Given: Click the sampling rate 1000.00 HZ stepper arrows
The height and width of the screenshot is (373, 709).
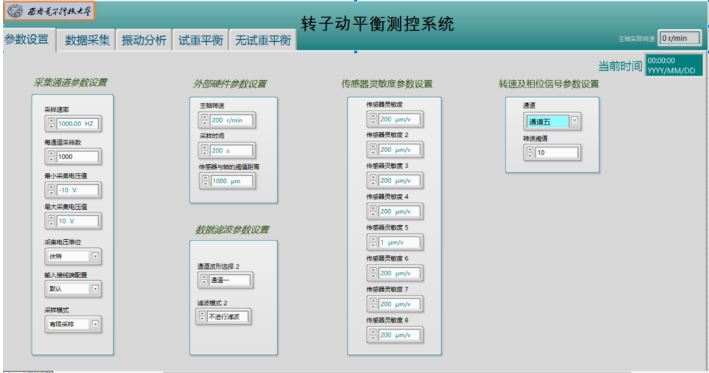Looking at the screenshot, I should [x=51, y=123].
